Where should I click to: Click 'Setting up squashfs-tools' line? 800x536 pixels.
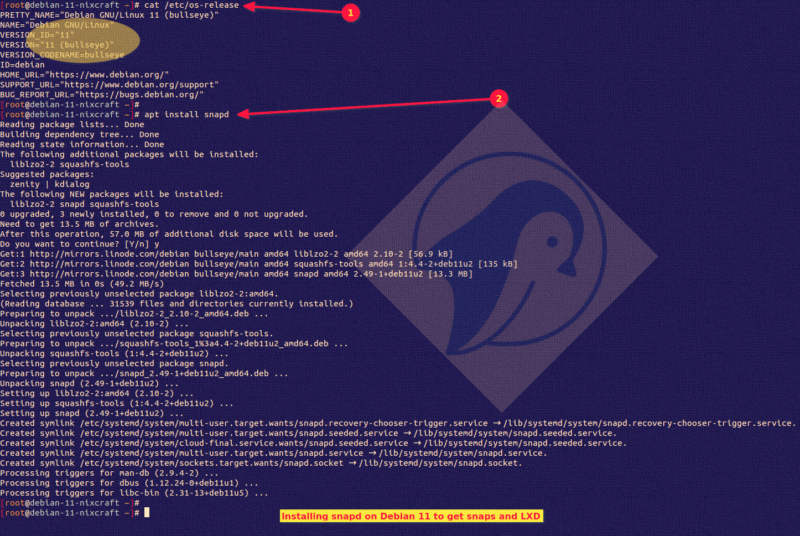(x=117, y=403)
